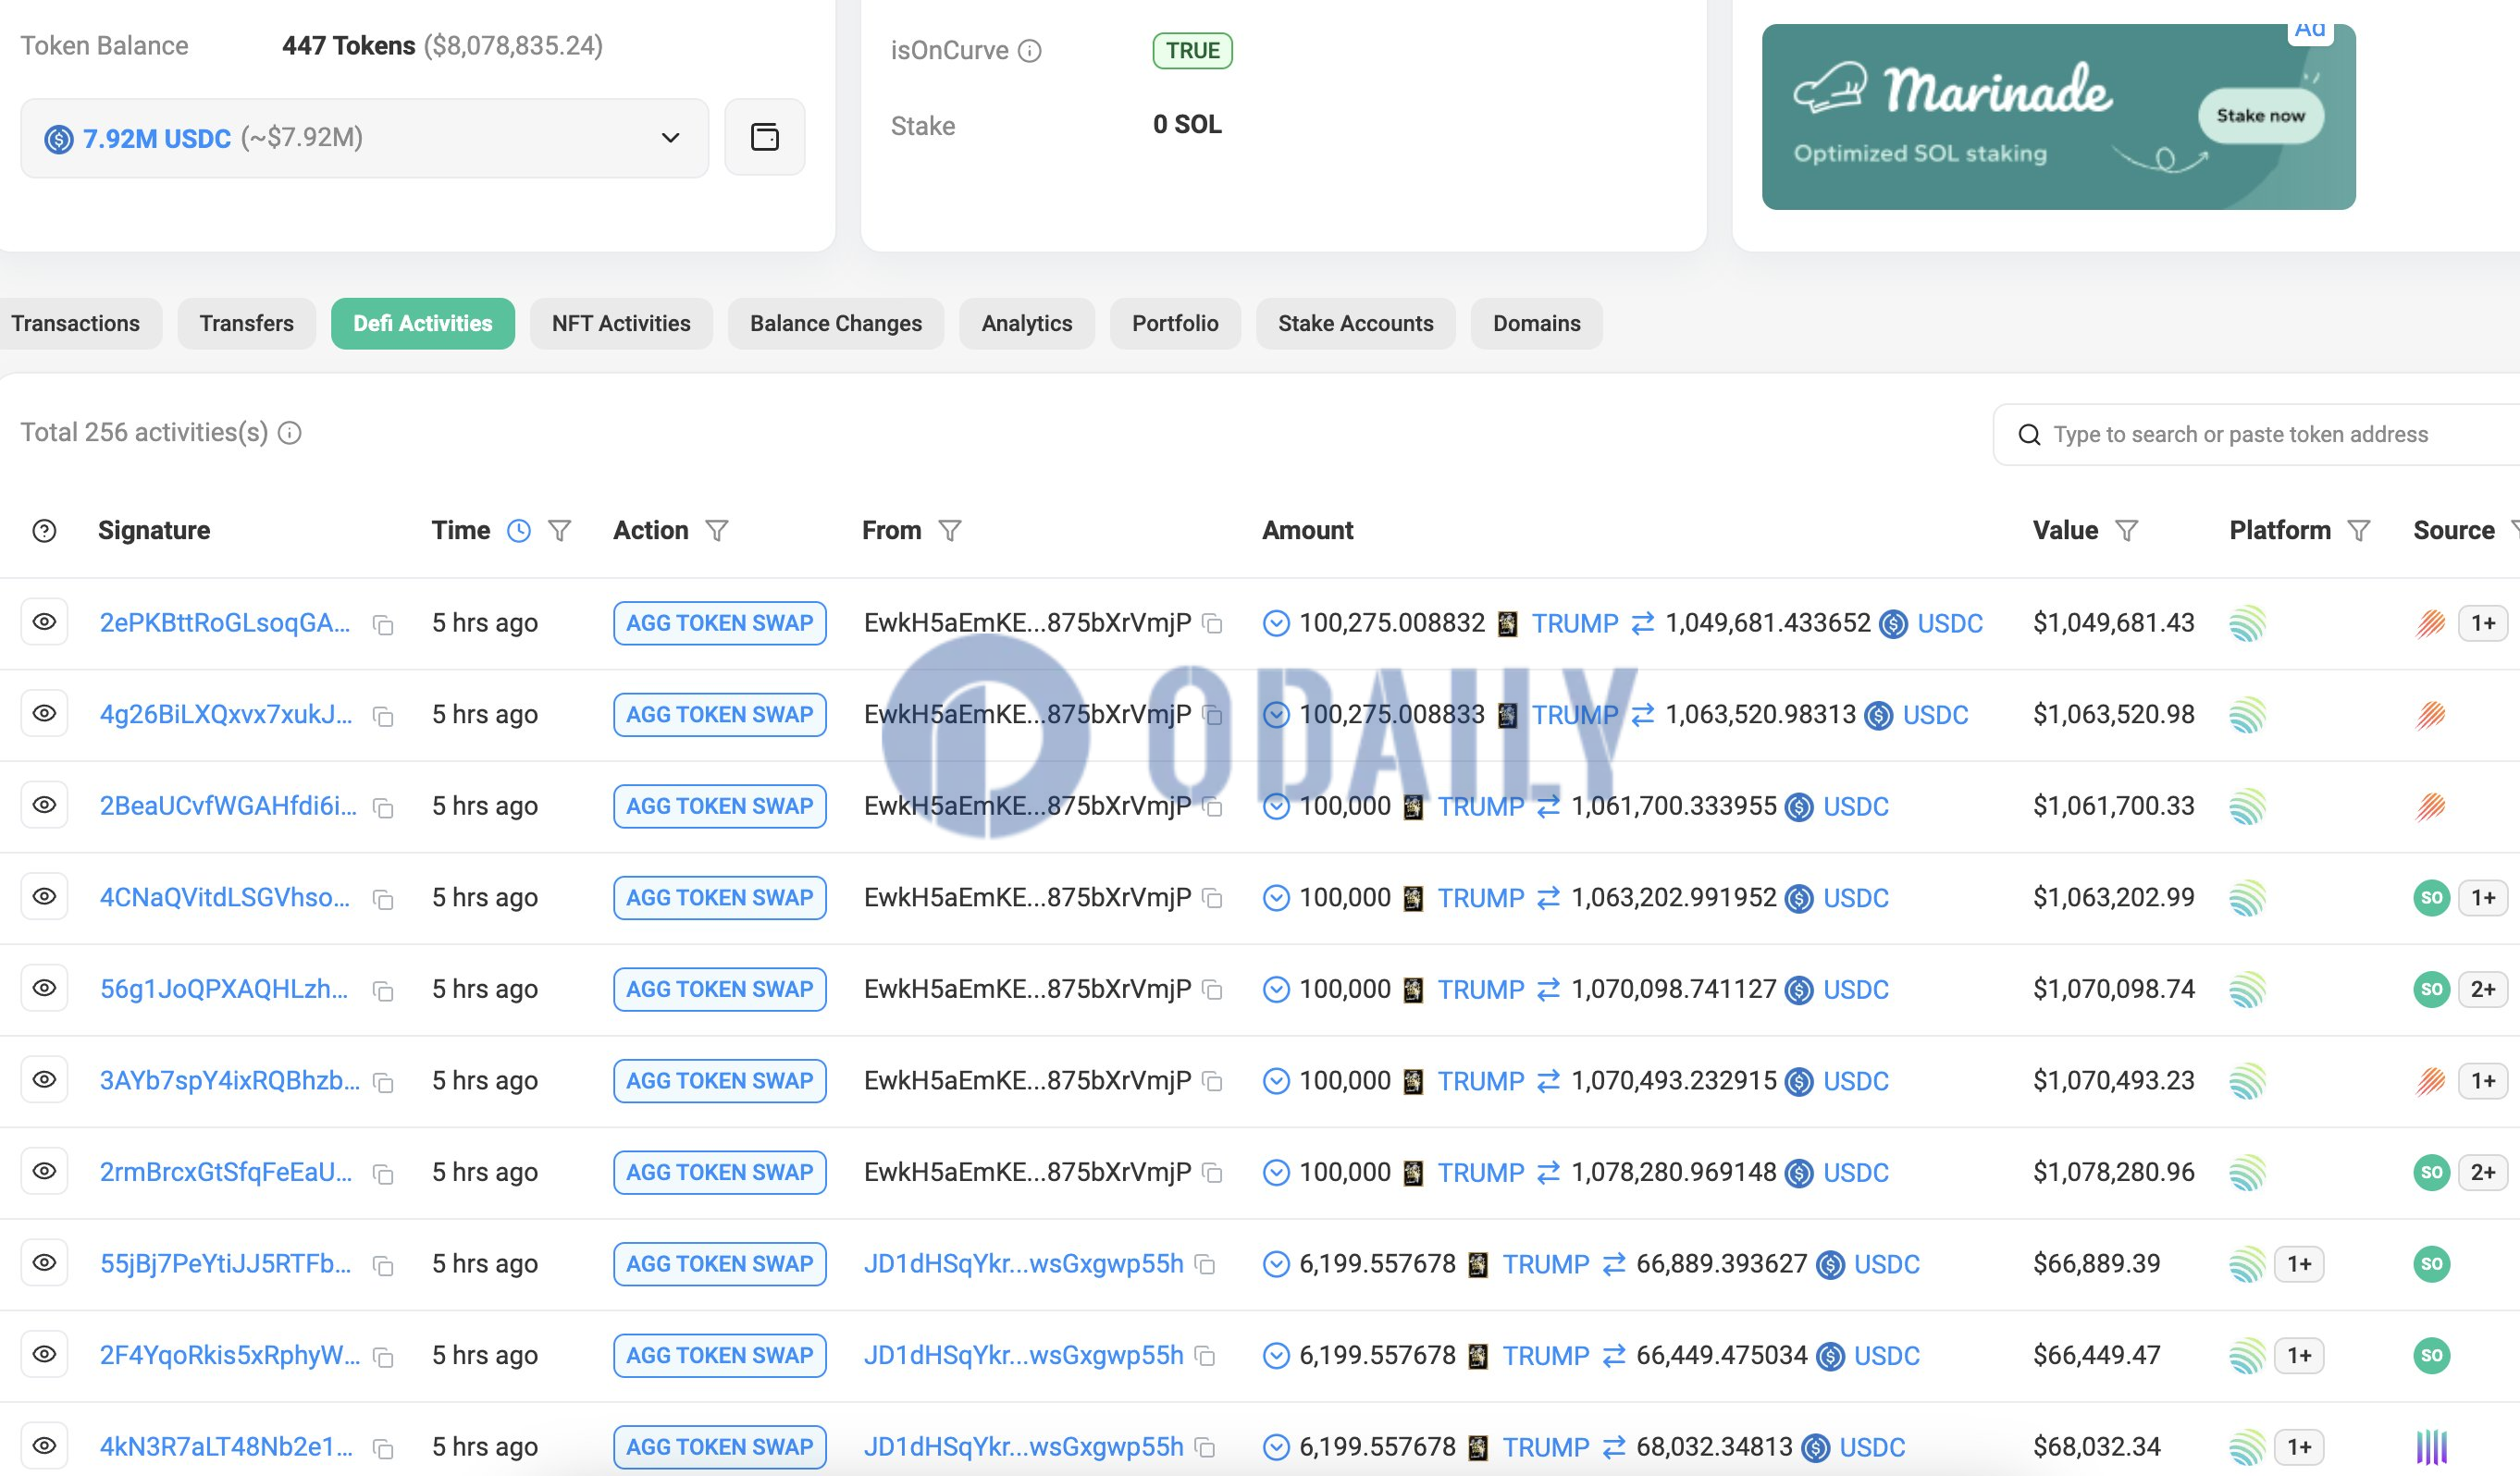
Task: Click TRUMP token link in $1,063,202.99 row
Action: coord(1481,899)
